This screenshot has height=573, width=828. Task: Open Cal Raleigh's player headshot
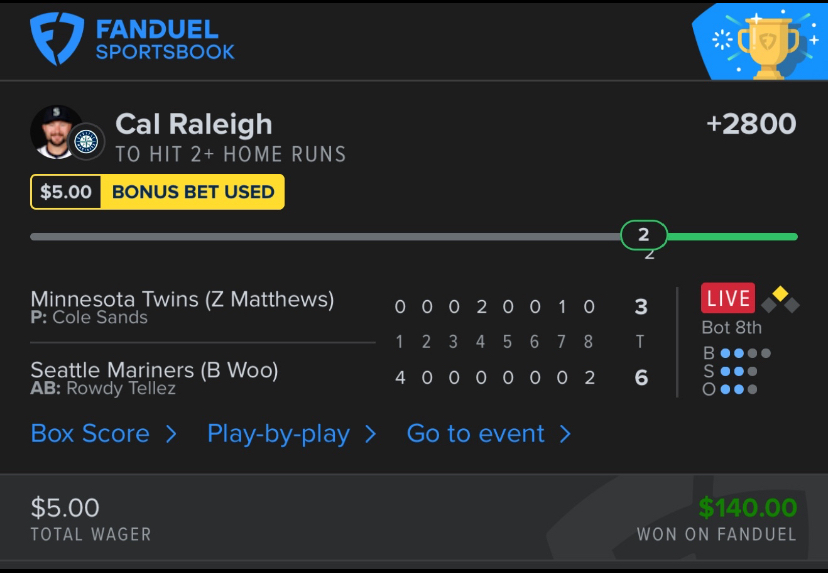pyautogui.click(x=57, y=132)
